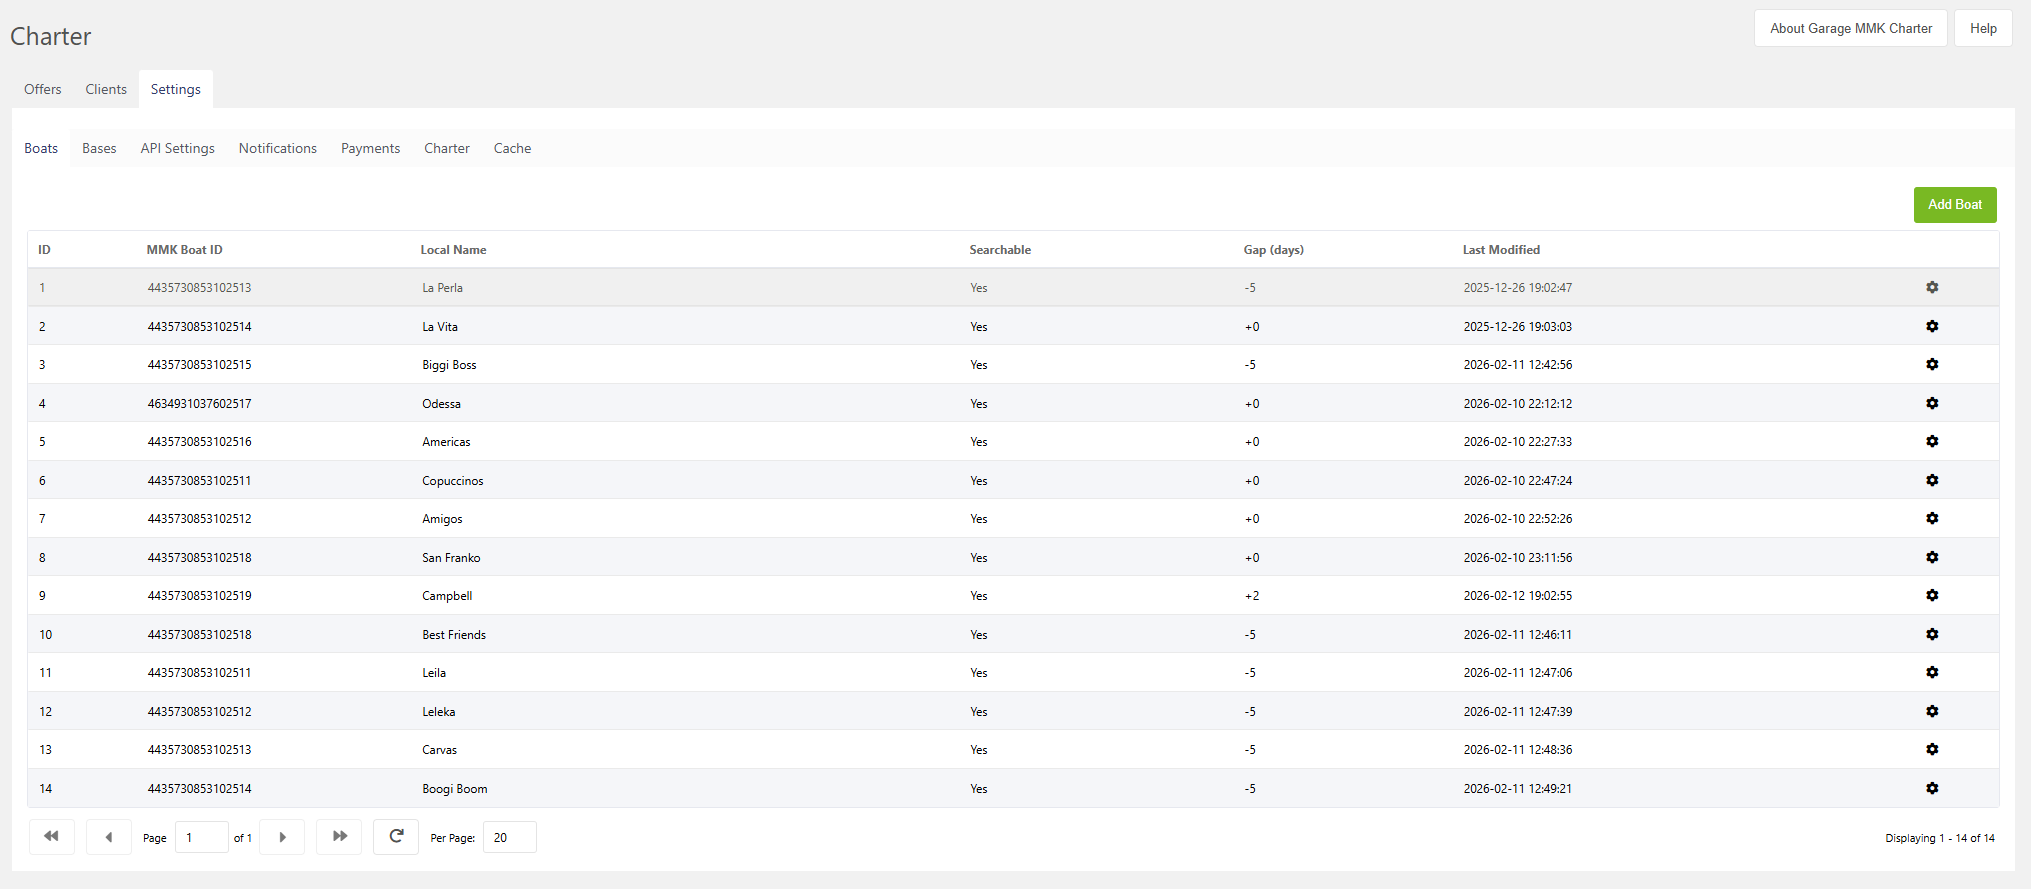Screen dimensions: 2031x889
Task: Sort by the Searchable column header
Action: point(1000,250)
